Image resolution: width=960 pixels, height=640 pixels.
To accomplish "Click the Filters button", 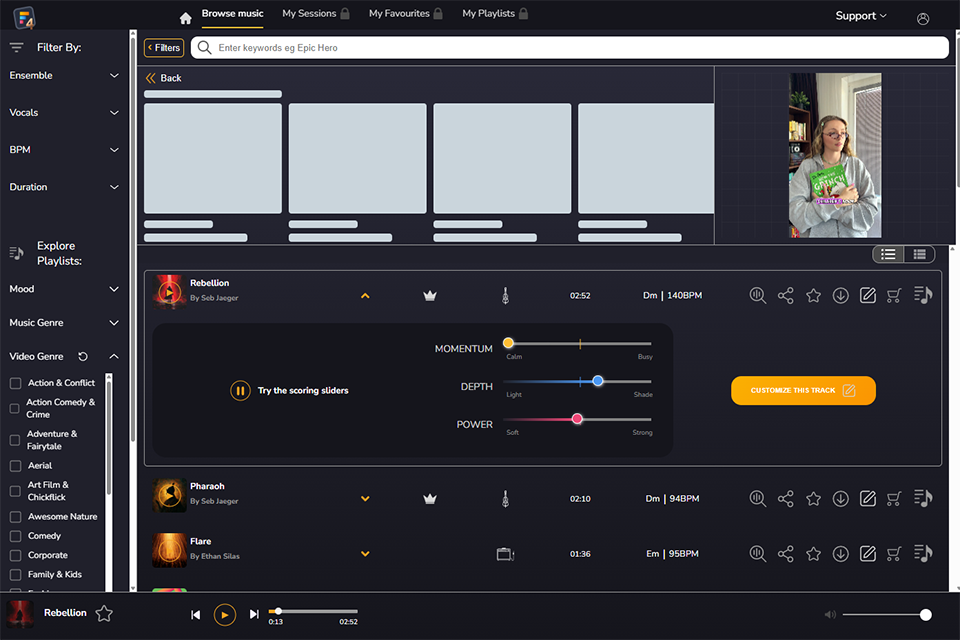I will click(164, 48).
